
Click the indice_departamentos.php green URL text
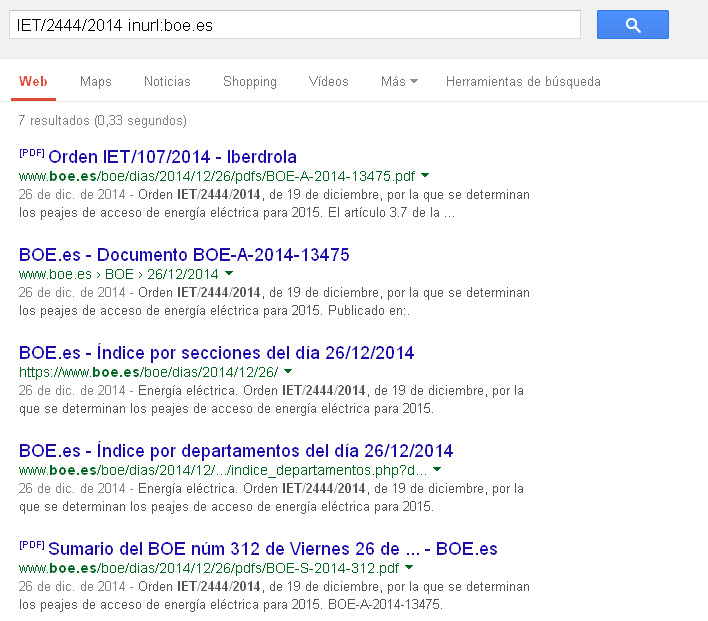pyautogui.click(x=223, y=470)
